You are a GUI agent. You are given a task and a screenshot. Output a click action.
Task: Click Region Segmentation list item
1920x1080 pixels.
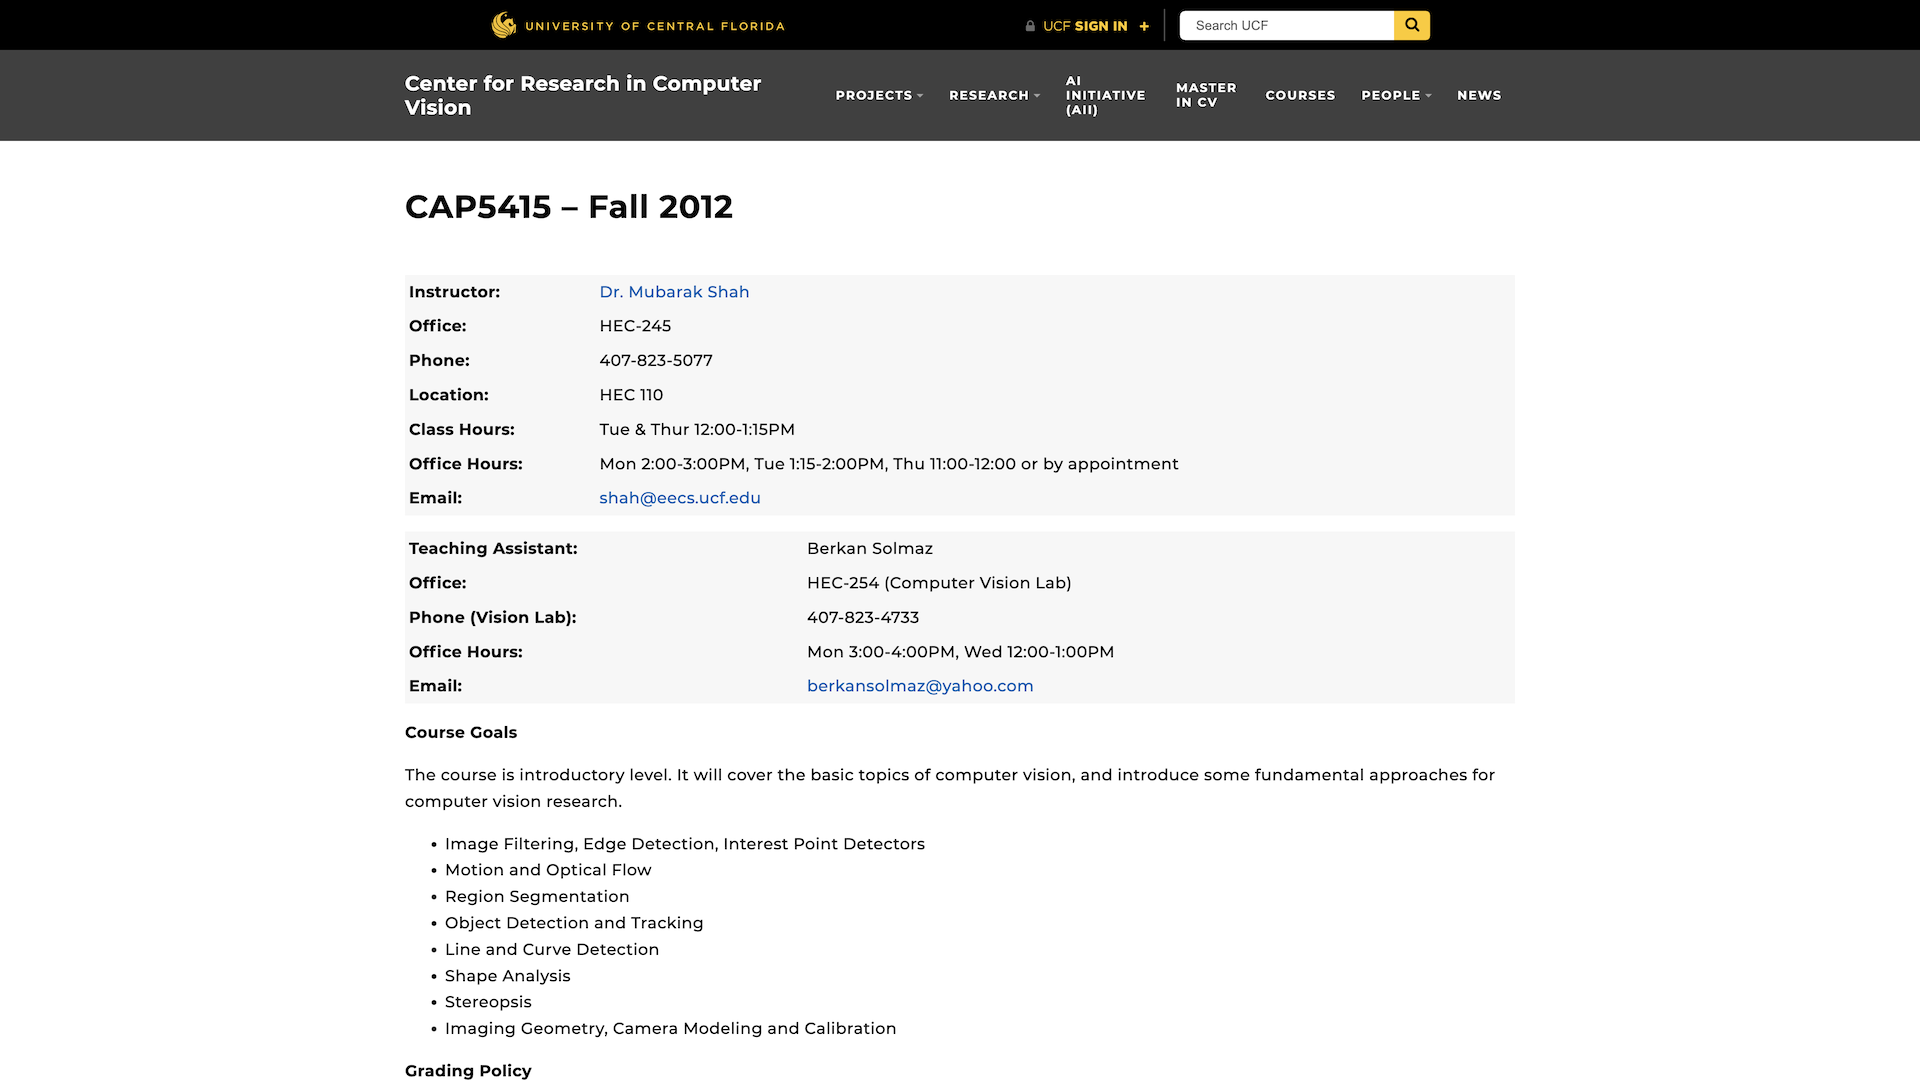coord(537,897)
